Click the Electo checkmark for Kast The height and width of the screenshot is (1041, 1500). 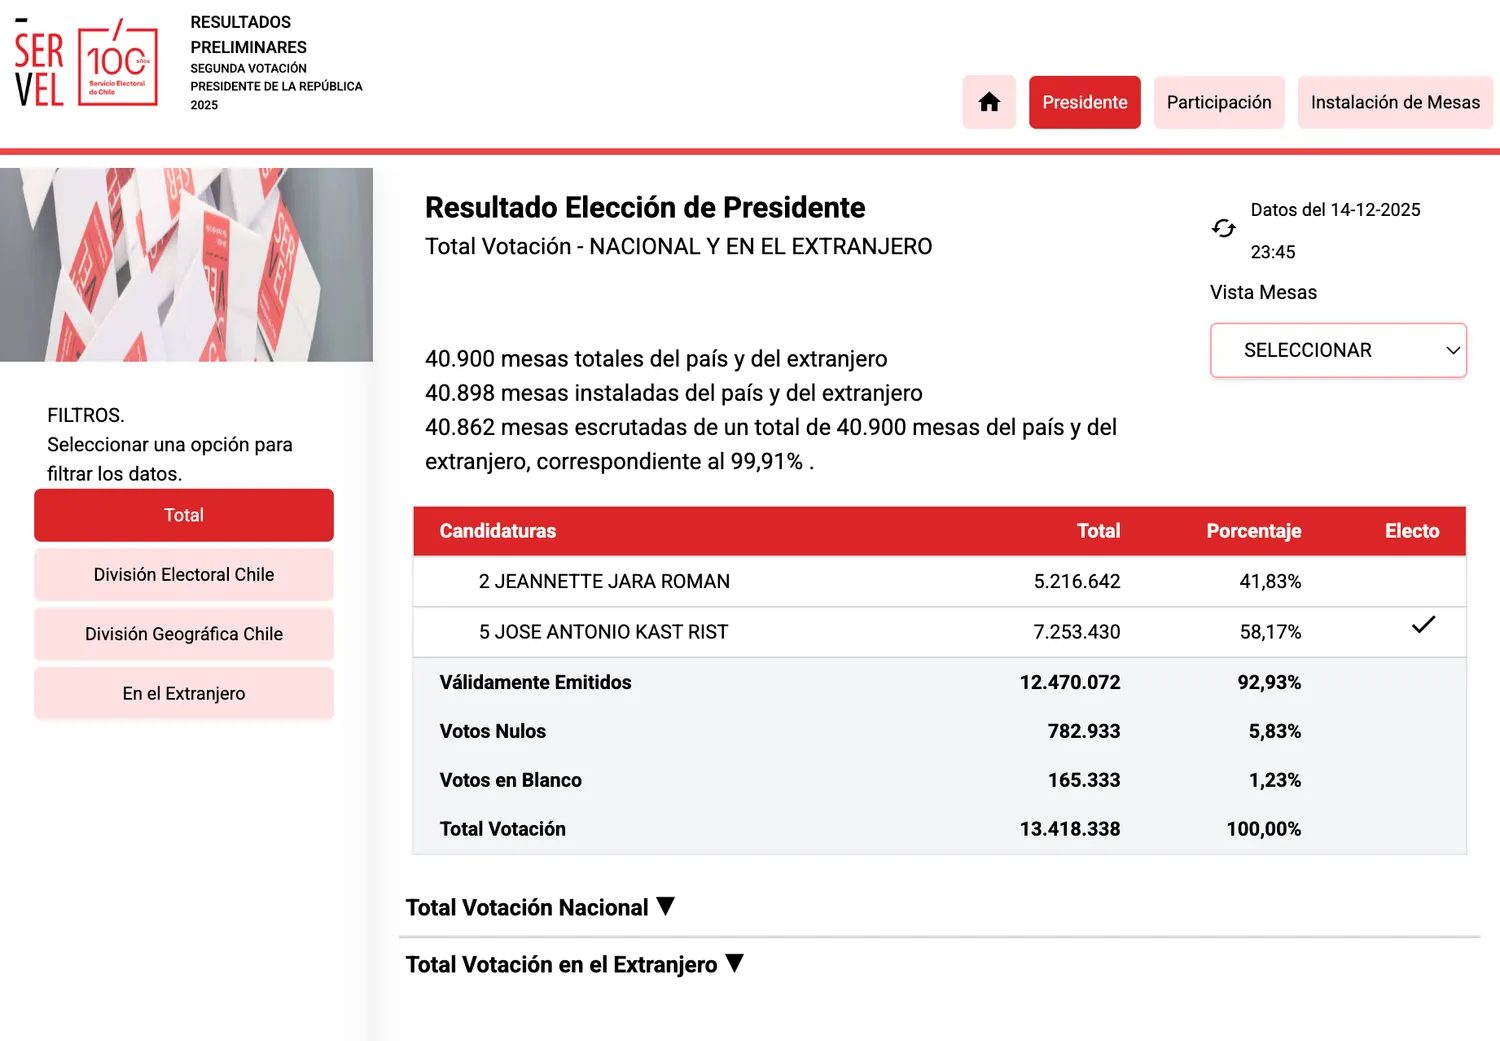pos(1422,625)
